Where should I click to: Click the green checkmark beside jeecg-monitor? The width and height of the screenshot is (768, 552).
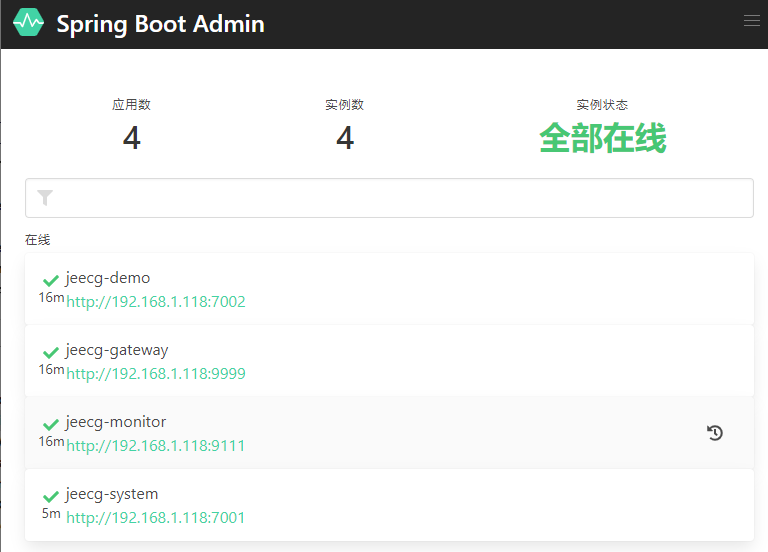tap(51, 425)
